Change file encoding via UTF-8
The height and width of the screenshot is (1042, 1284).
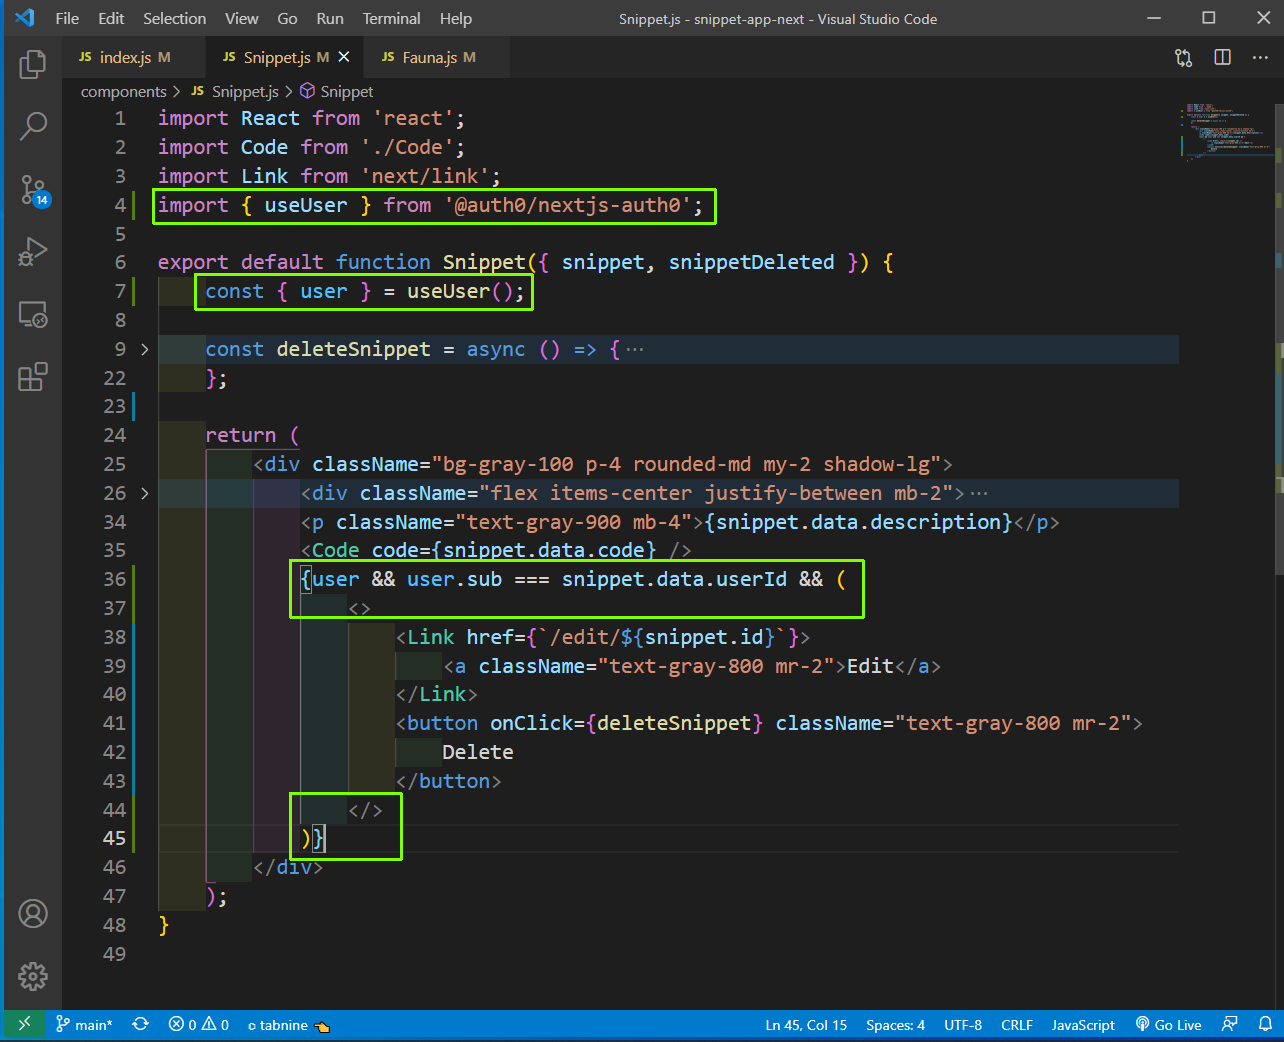click(963, 1025)
